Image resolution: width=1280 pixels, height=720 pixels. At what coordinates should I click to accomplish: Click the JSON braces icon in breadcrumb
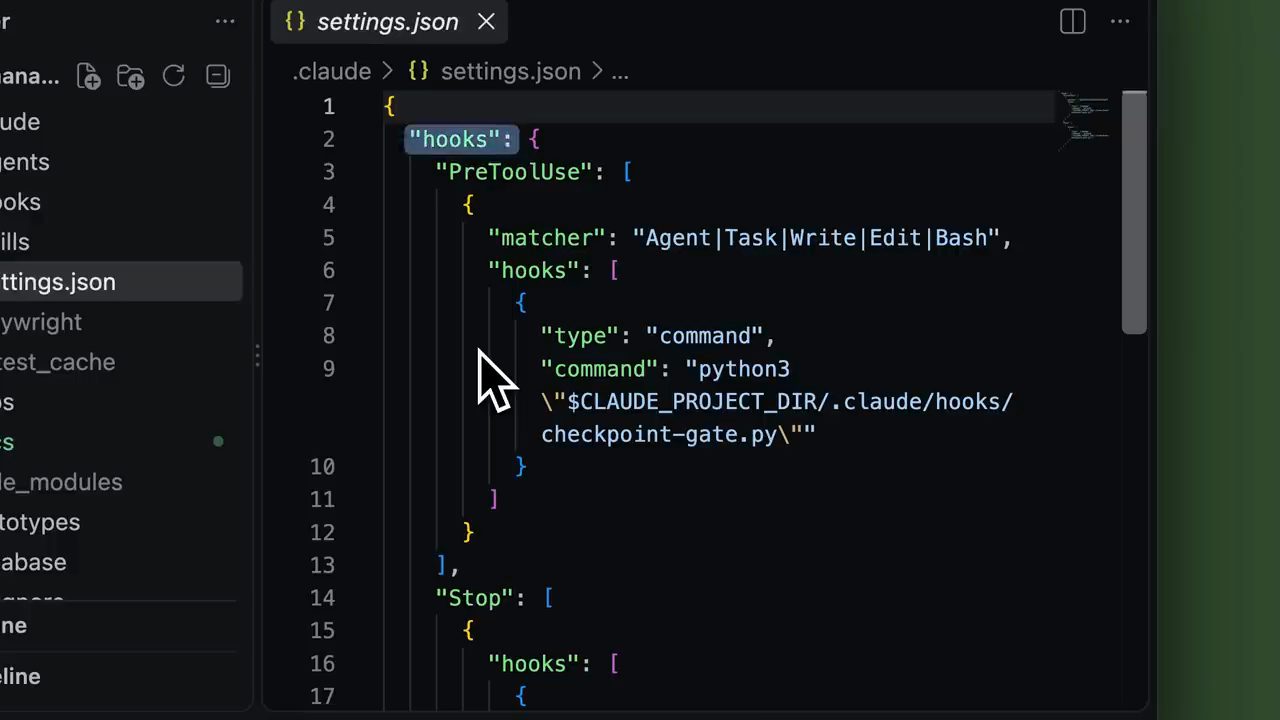point(419,71)
